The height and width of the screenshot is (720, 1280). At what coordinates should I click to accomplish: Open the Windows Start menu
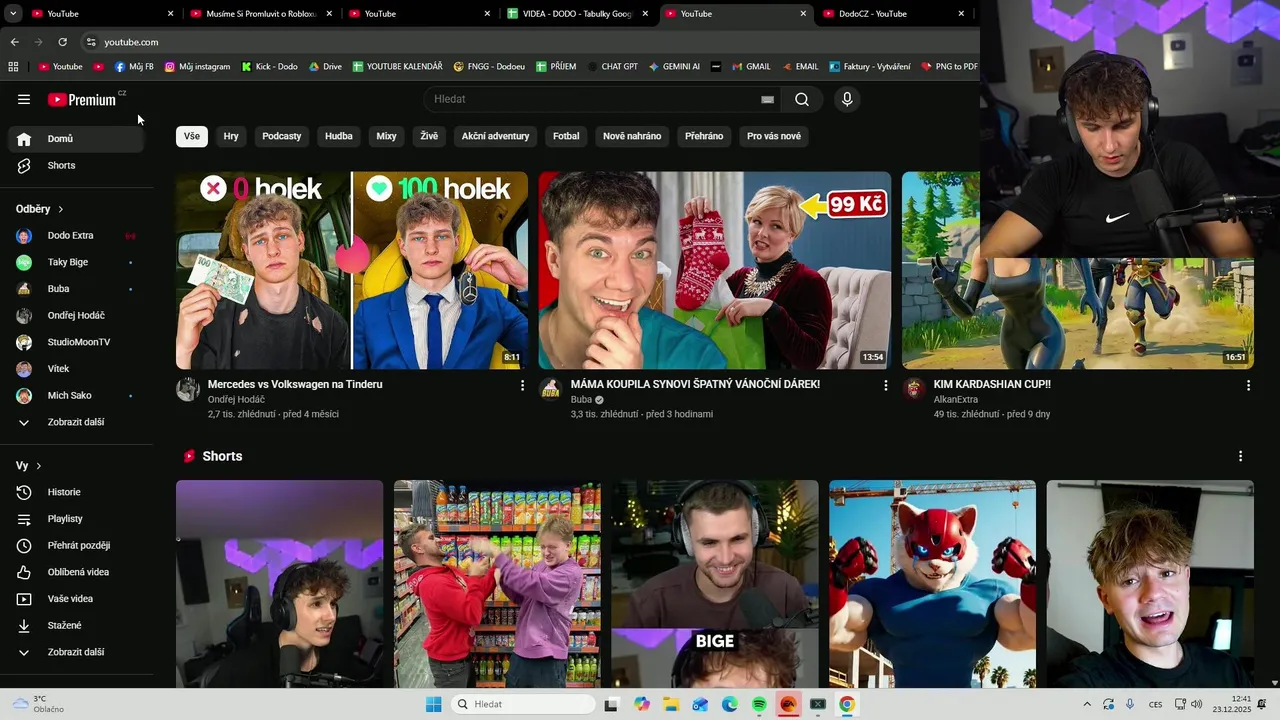click(x=433, y=704)
